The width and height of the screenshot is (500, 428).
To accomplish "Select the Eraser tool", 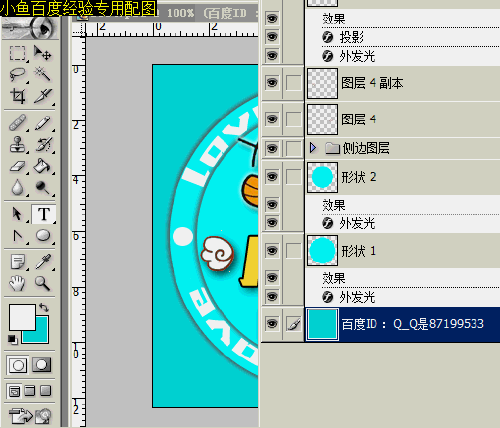I will (17, 166).
